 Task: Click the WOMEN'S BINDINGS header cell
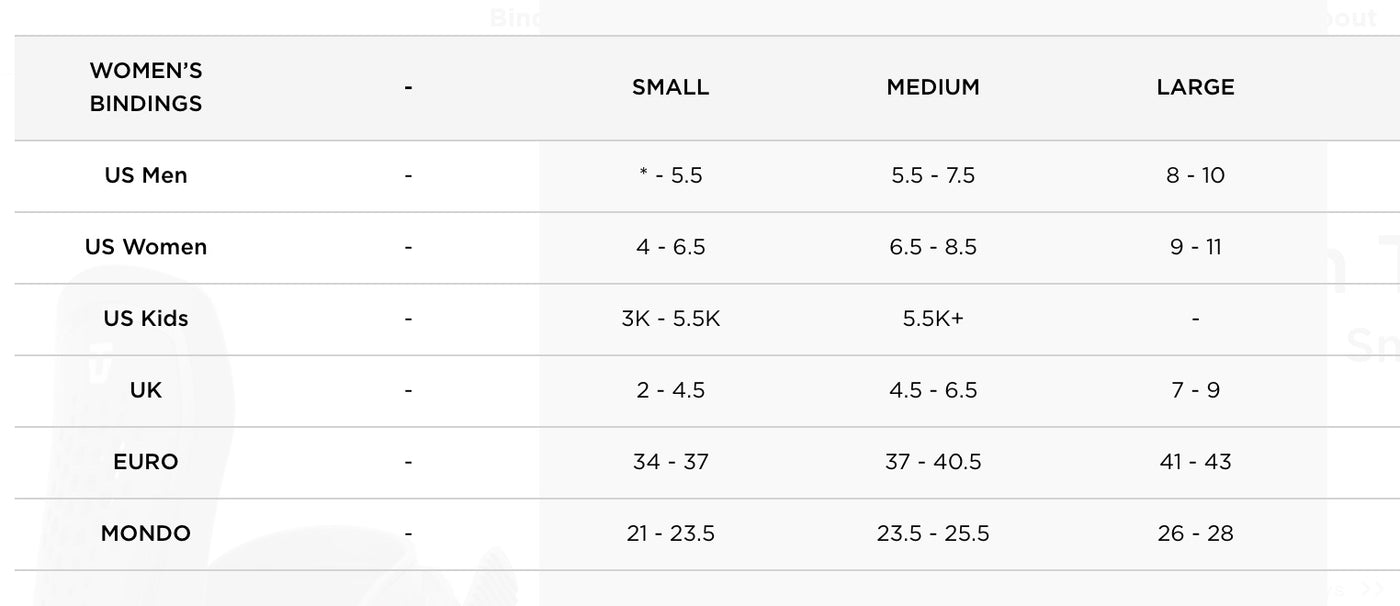click(x=146, y=87)
